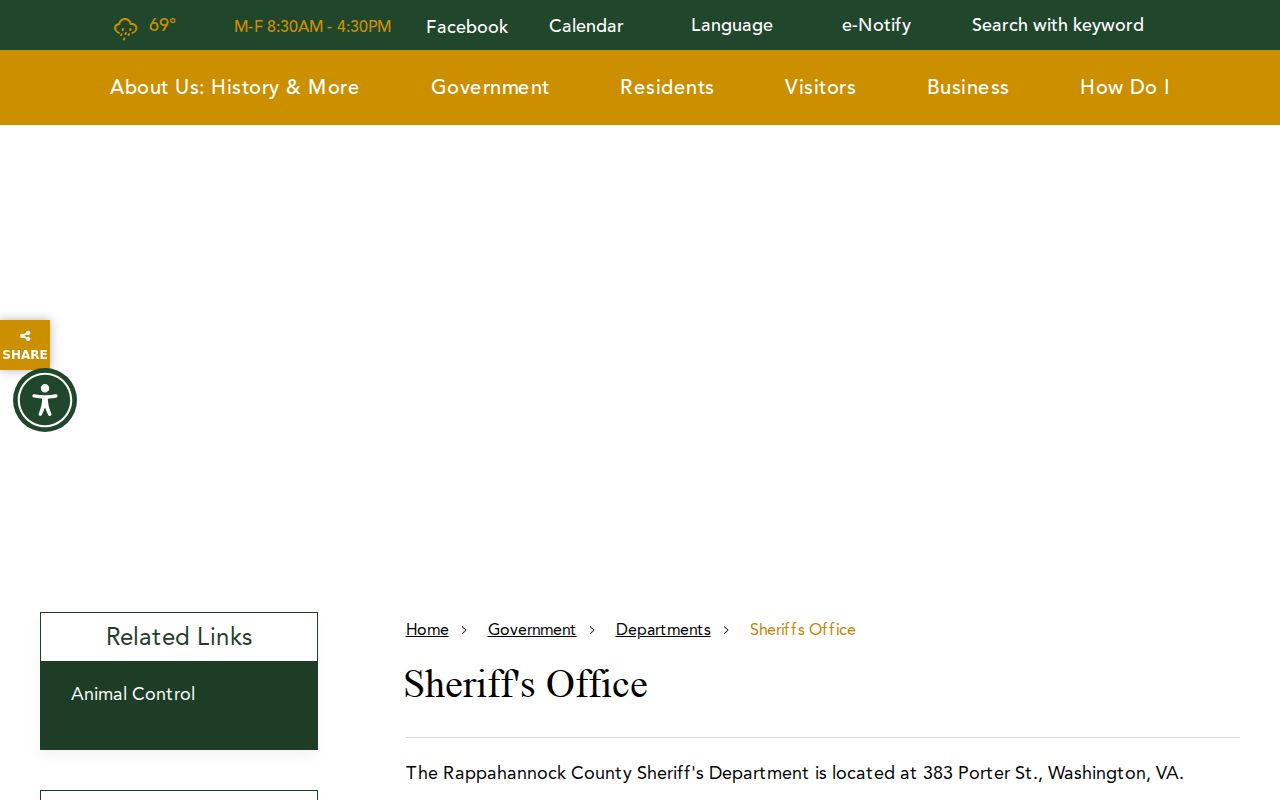This screenshot has width=1280, height=800.
Task: Go to Departments breadcrumb
Action: pos(663,629)
